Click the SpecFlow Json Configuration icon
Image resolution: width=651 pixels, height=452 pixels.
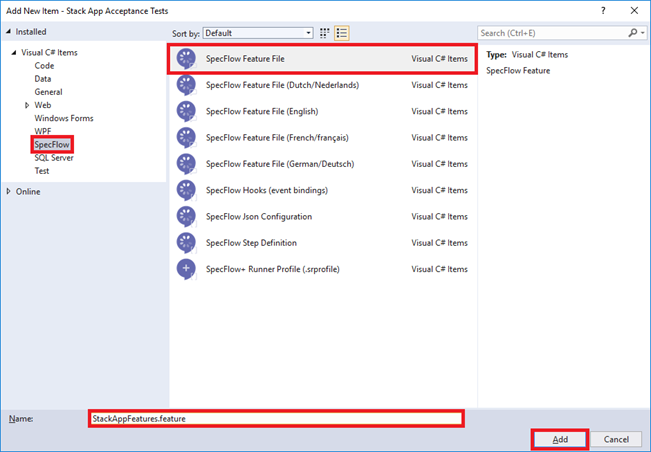[x=186, y=216]
